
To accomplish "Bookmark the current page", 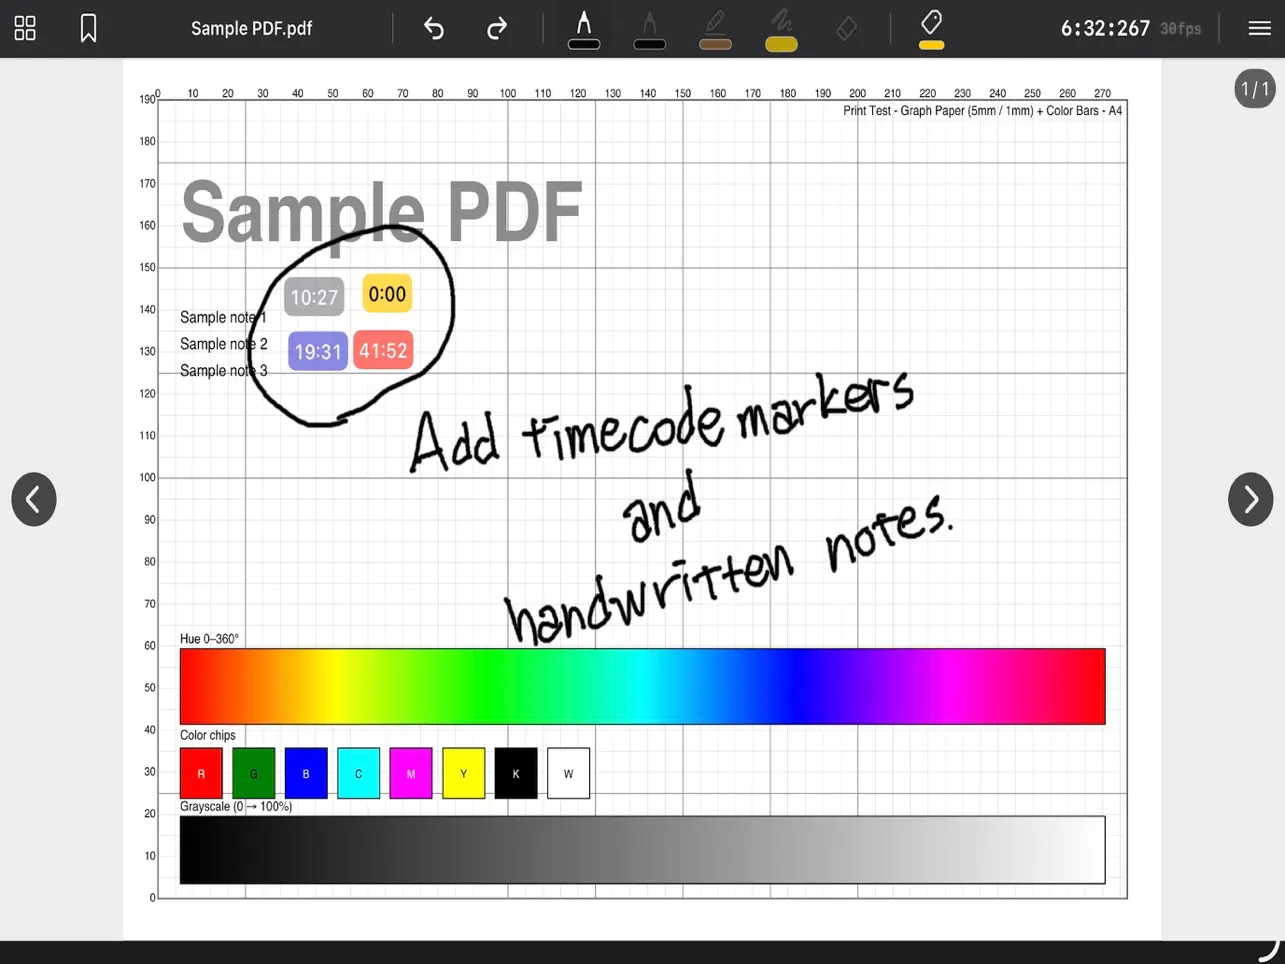I will 88,28.
